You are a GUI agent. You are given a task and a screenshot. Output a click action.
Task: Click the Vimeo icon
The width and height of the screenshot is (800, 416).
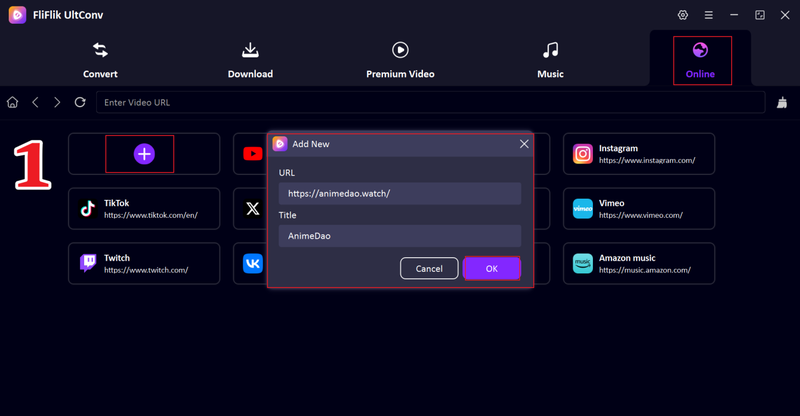(583, 208)
